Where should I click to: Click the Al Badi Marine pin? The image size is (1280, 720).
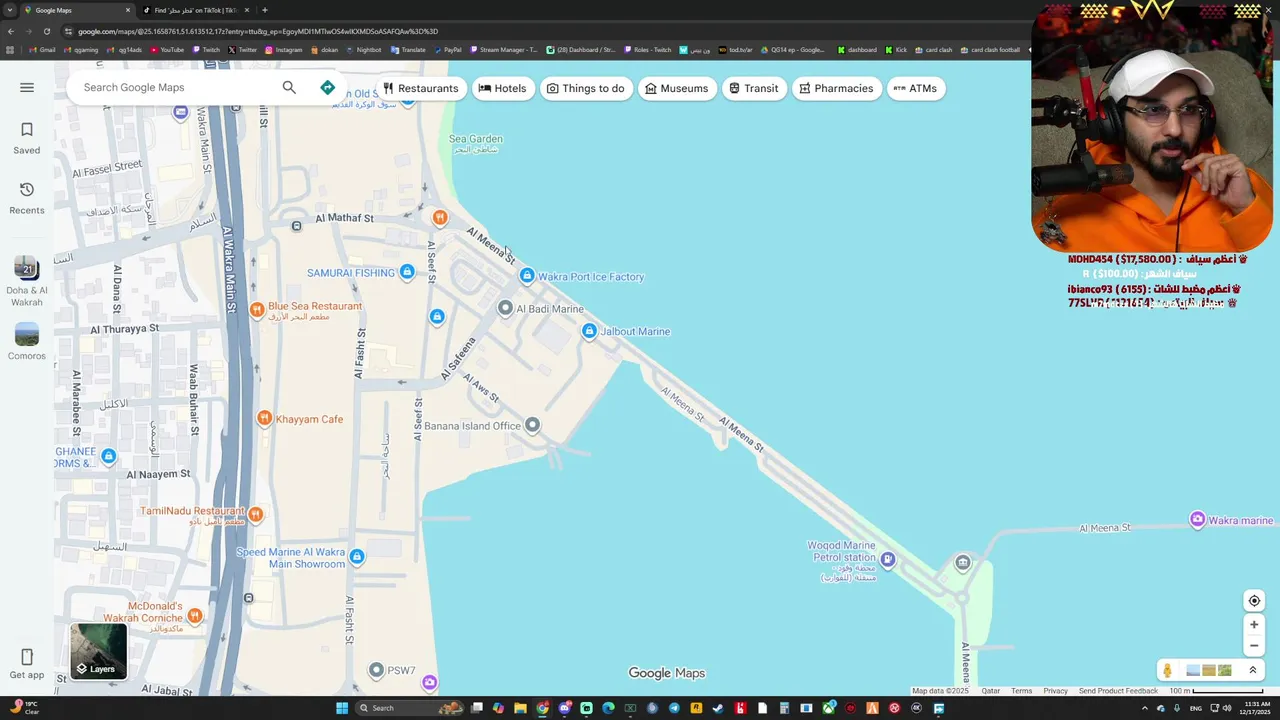click(x=505, y=308)
